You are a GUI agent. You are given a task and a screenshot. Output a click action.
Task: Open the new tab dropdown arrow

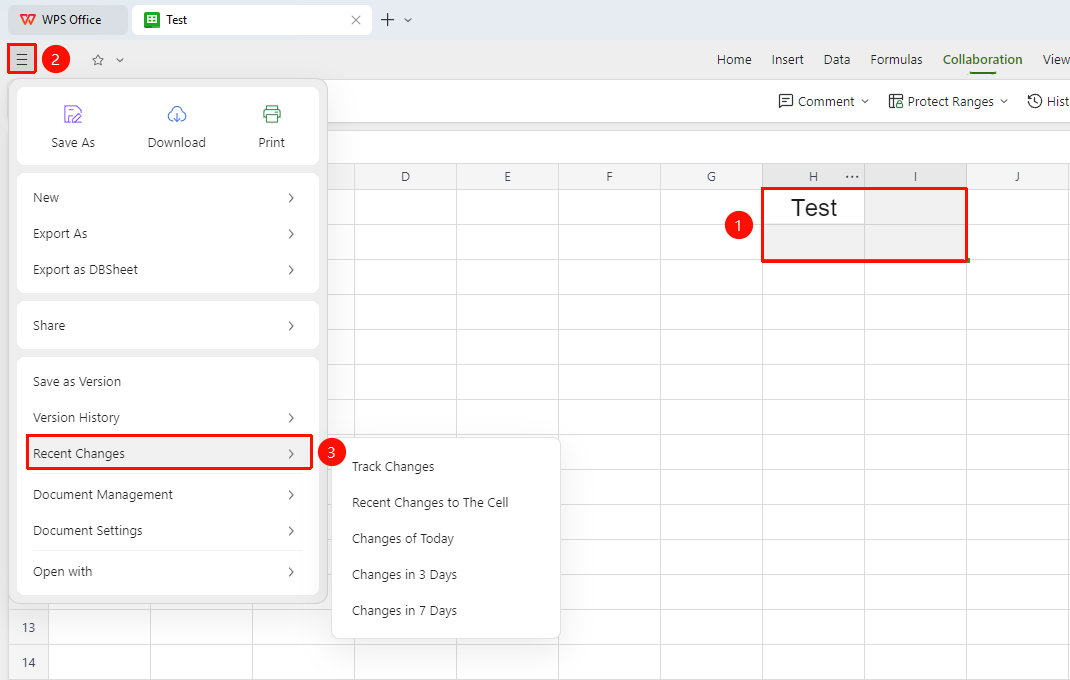(408, 20)
